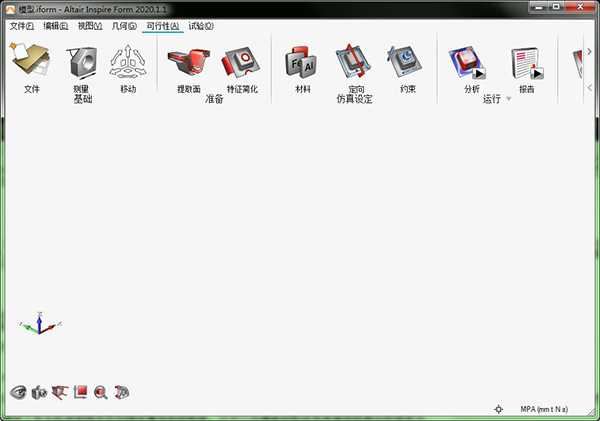
Task: Switch to the 试验(O) ribbon tab
Action: (x=201, y=26)
